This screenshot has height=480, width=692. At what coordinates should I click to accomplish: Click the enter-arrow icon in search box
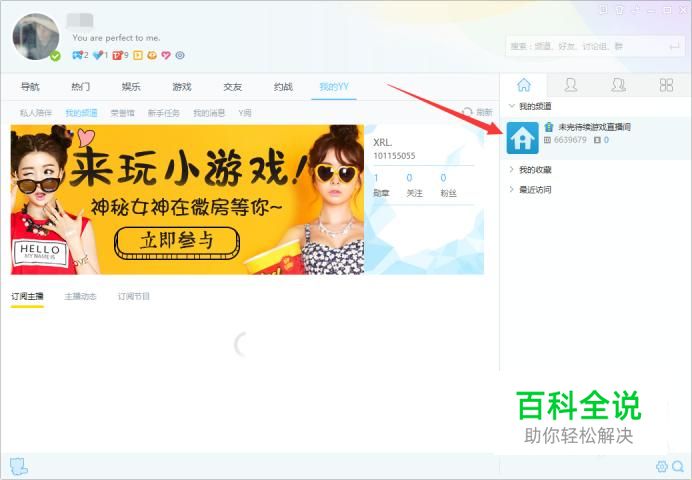[674, 46]
